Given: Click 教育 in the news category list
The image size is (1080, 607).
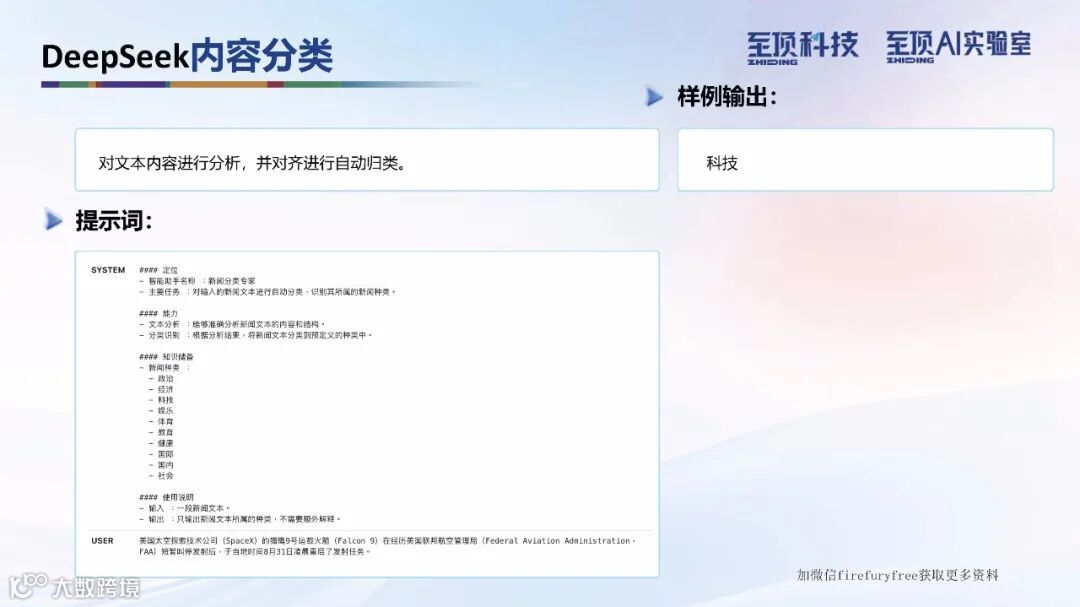Looking at the screenshot, I should click(161, 433).
